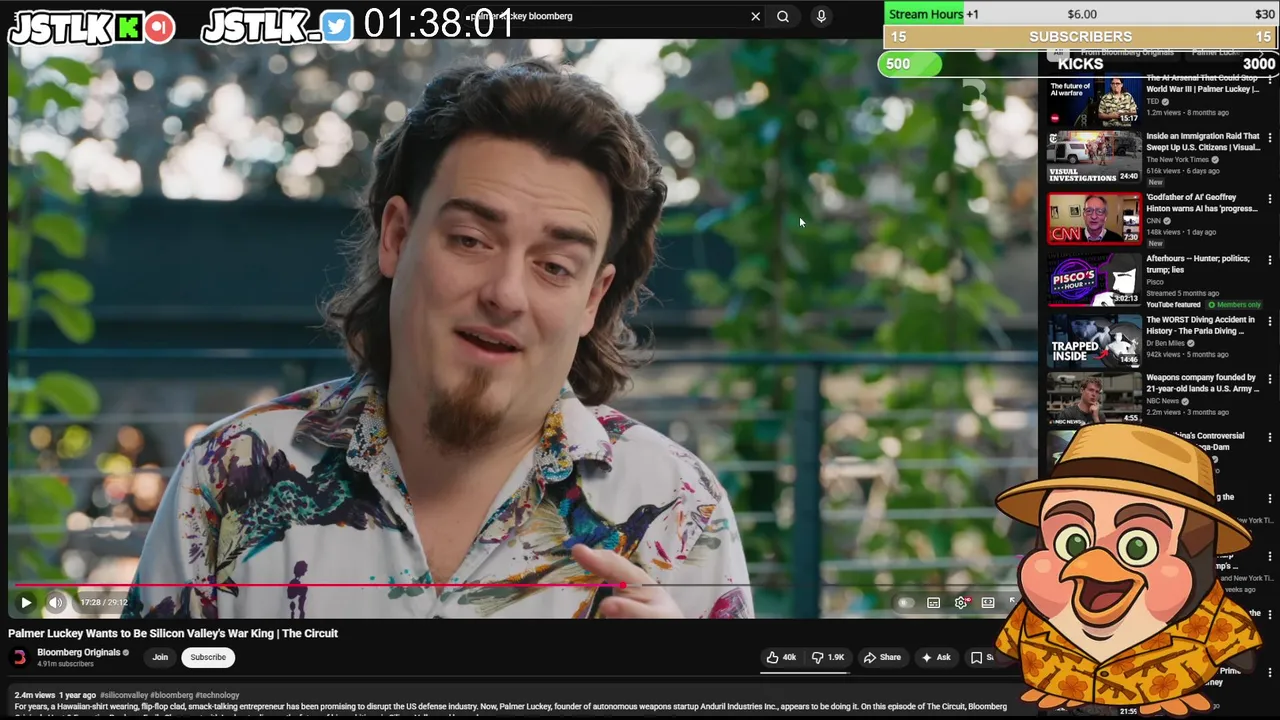The height and width of the screenshot is (720, 1280).
Task: Open options menu for the Weapons company video
Action: [x=1270, y=380]
